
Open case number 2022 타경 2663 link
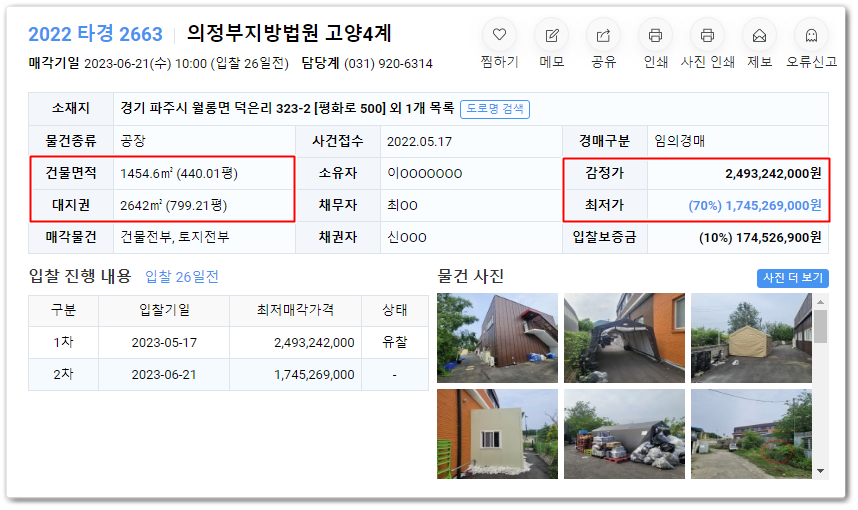click(x=95, y=34)
